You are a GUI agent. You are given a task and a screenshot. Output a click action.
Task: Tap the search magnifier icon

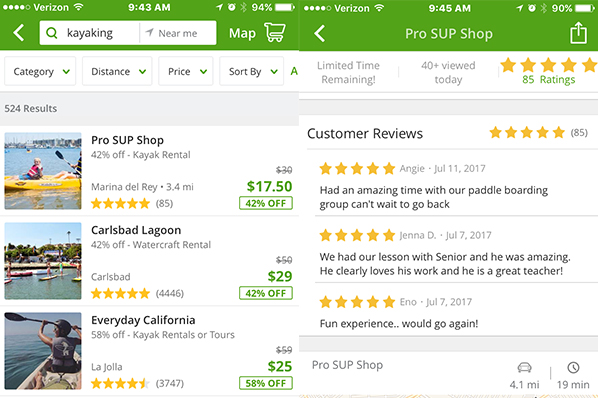51,33
